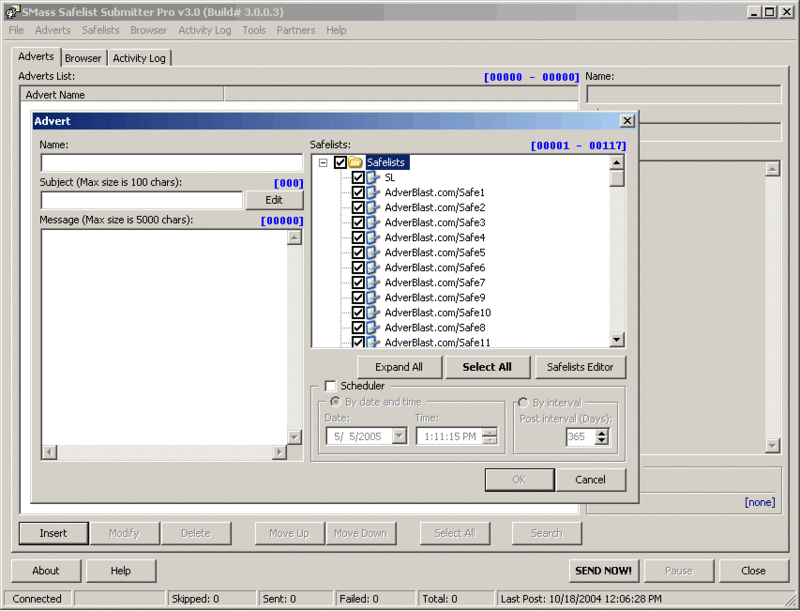Image resolution: width=800 pixels, height=611 pixels.
Task: Open the Adverts menu
Action: [53, 30]
